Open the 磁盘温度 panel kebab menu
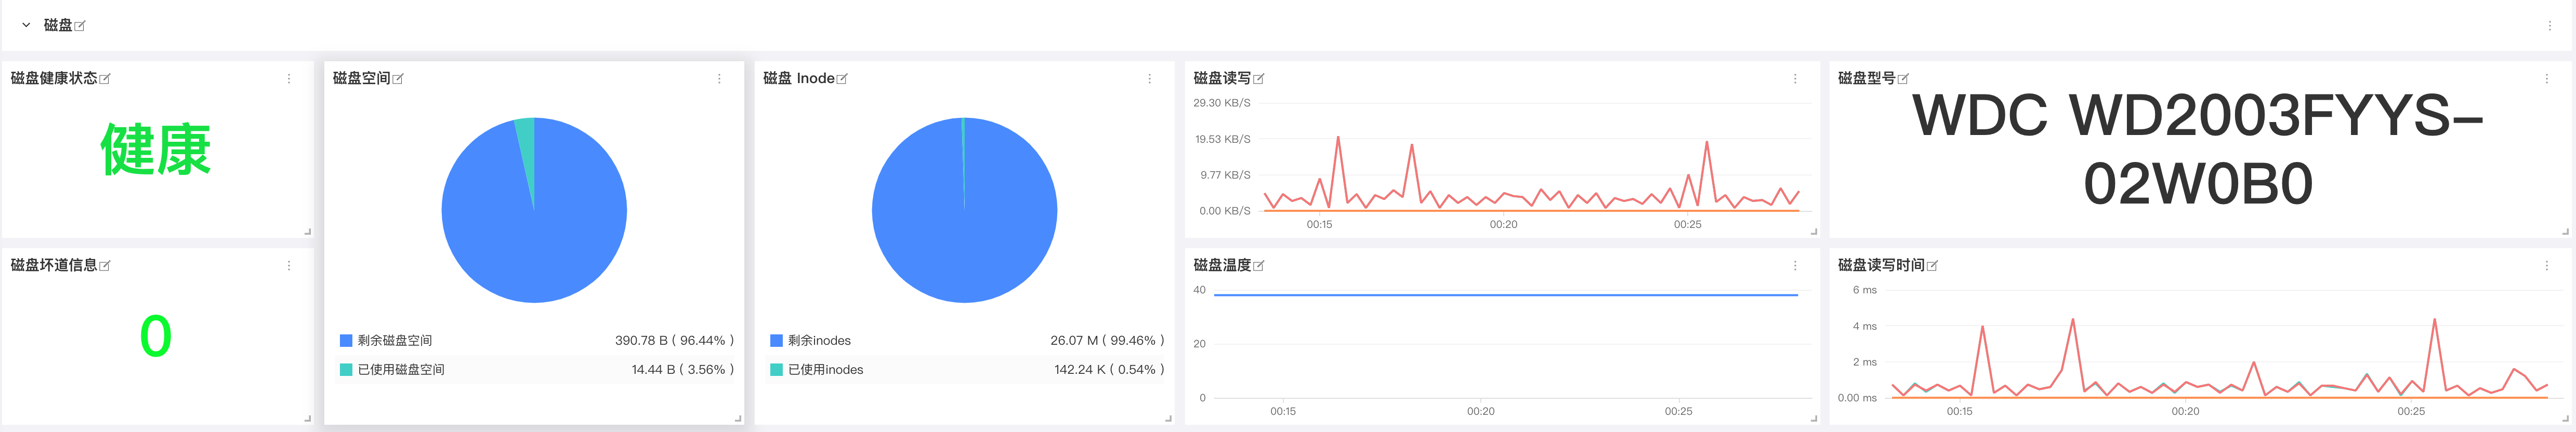The image size is (2576, 432). (1795, 265)
